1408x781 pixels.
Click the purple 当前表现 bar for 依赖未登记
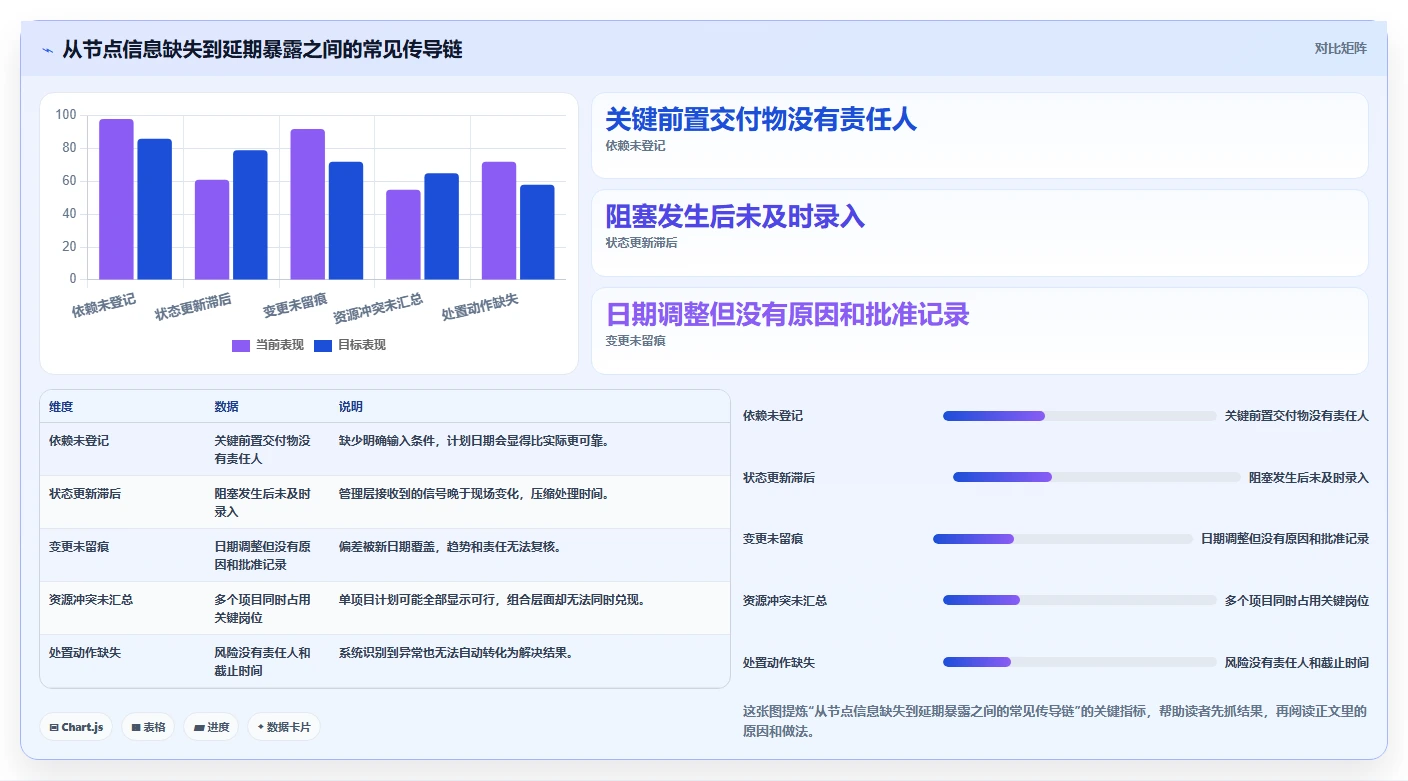point(116,199)
